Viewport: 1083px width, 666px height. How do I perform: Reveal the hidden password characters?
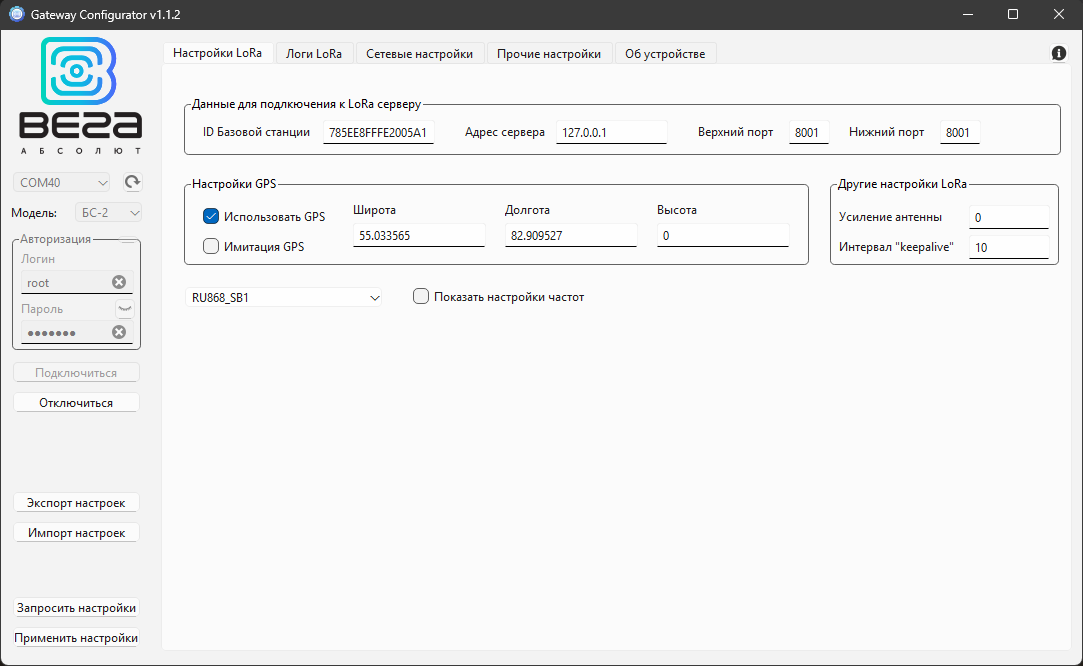point(125,308)
